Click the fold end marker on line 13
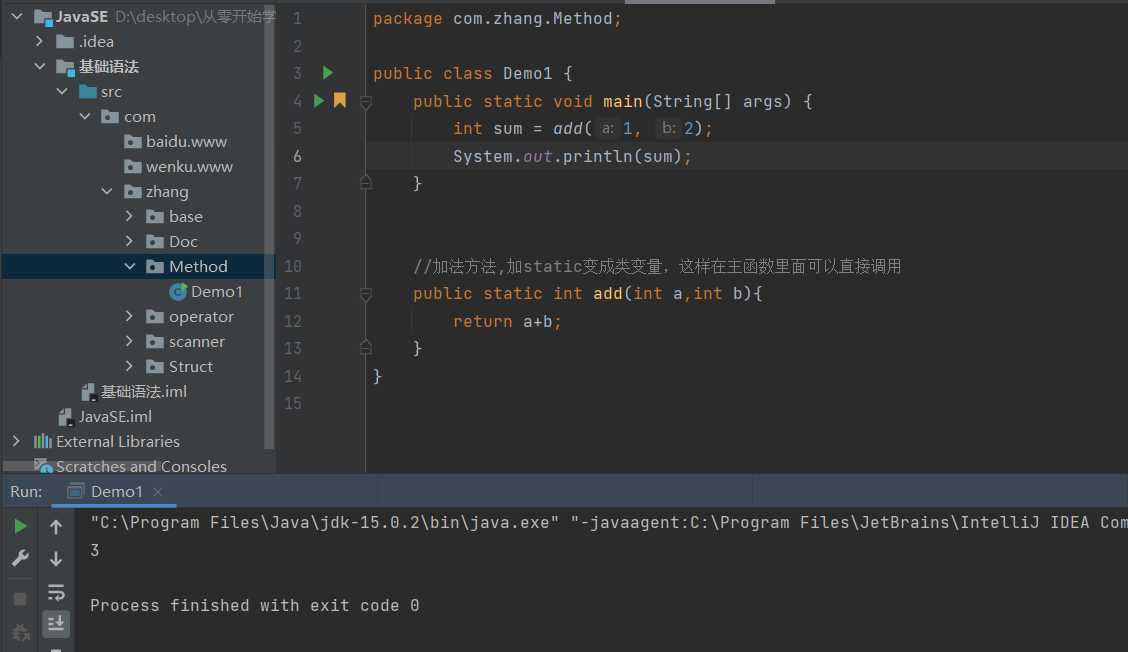The height and width of the screenshot is (652, 1128). [x=365, y=348]
